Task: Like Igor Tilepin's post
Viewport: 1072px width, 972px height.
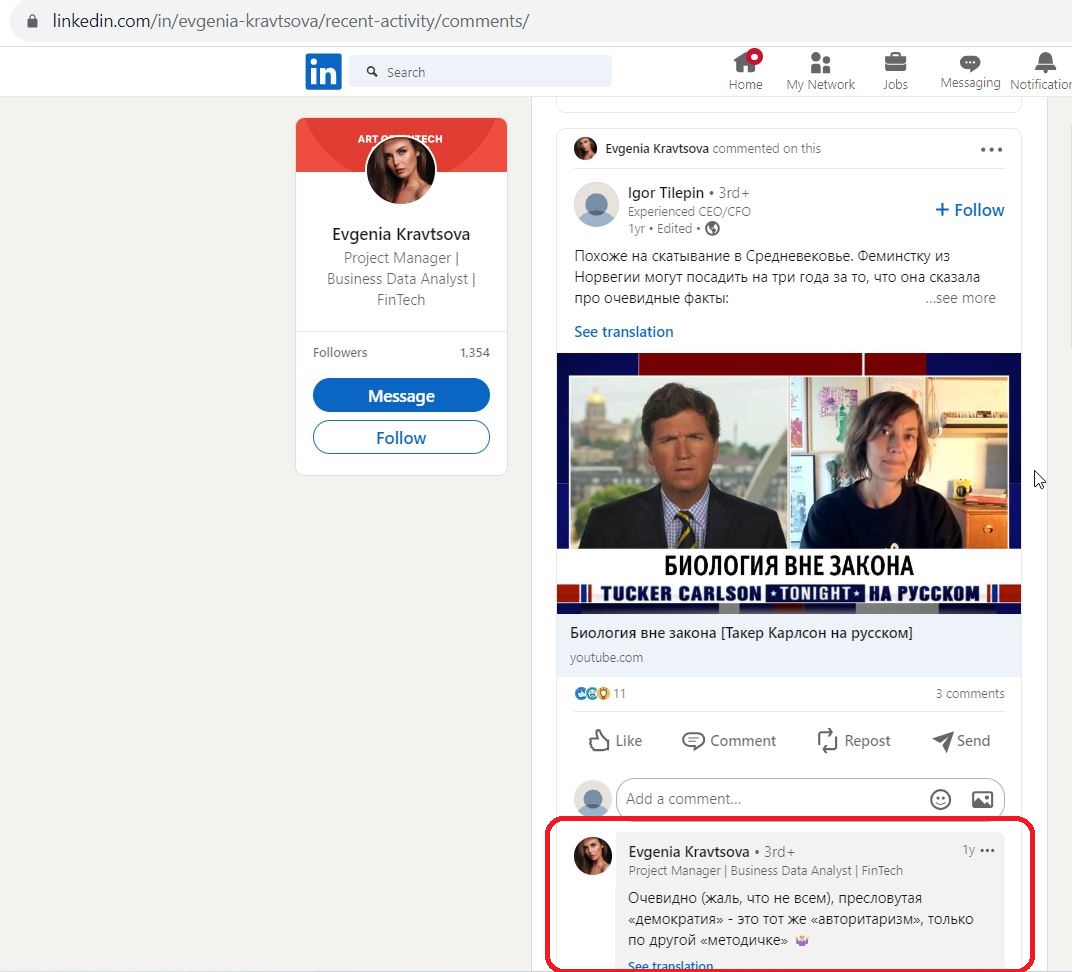Action: (615, 741)
